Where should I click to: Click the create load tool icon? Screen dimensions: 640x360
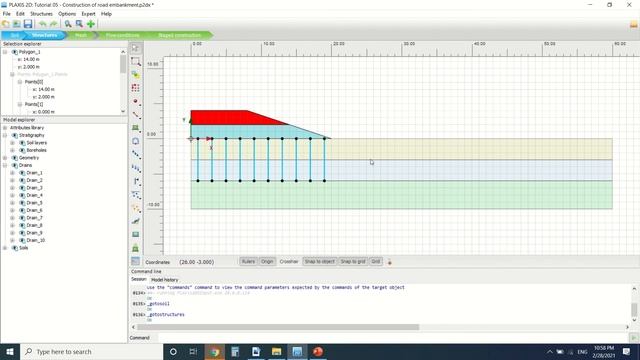(136, 154)
